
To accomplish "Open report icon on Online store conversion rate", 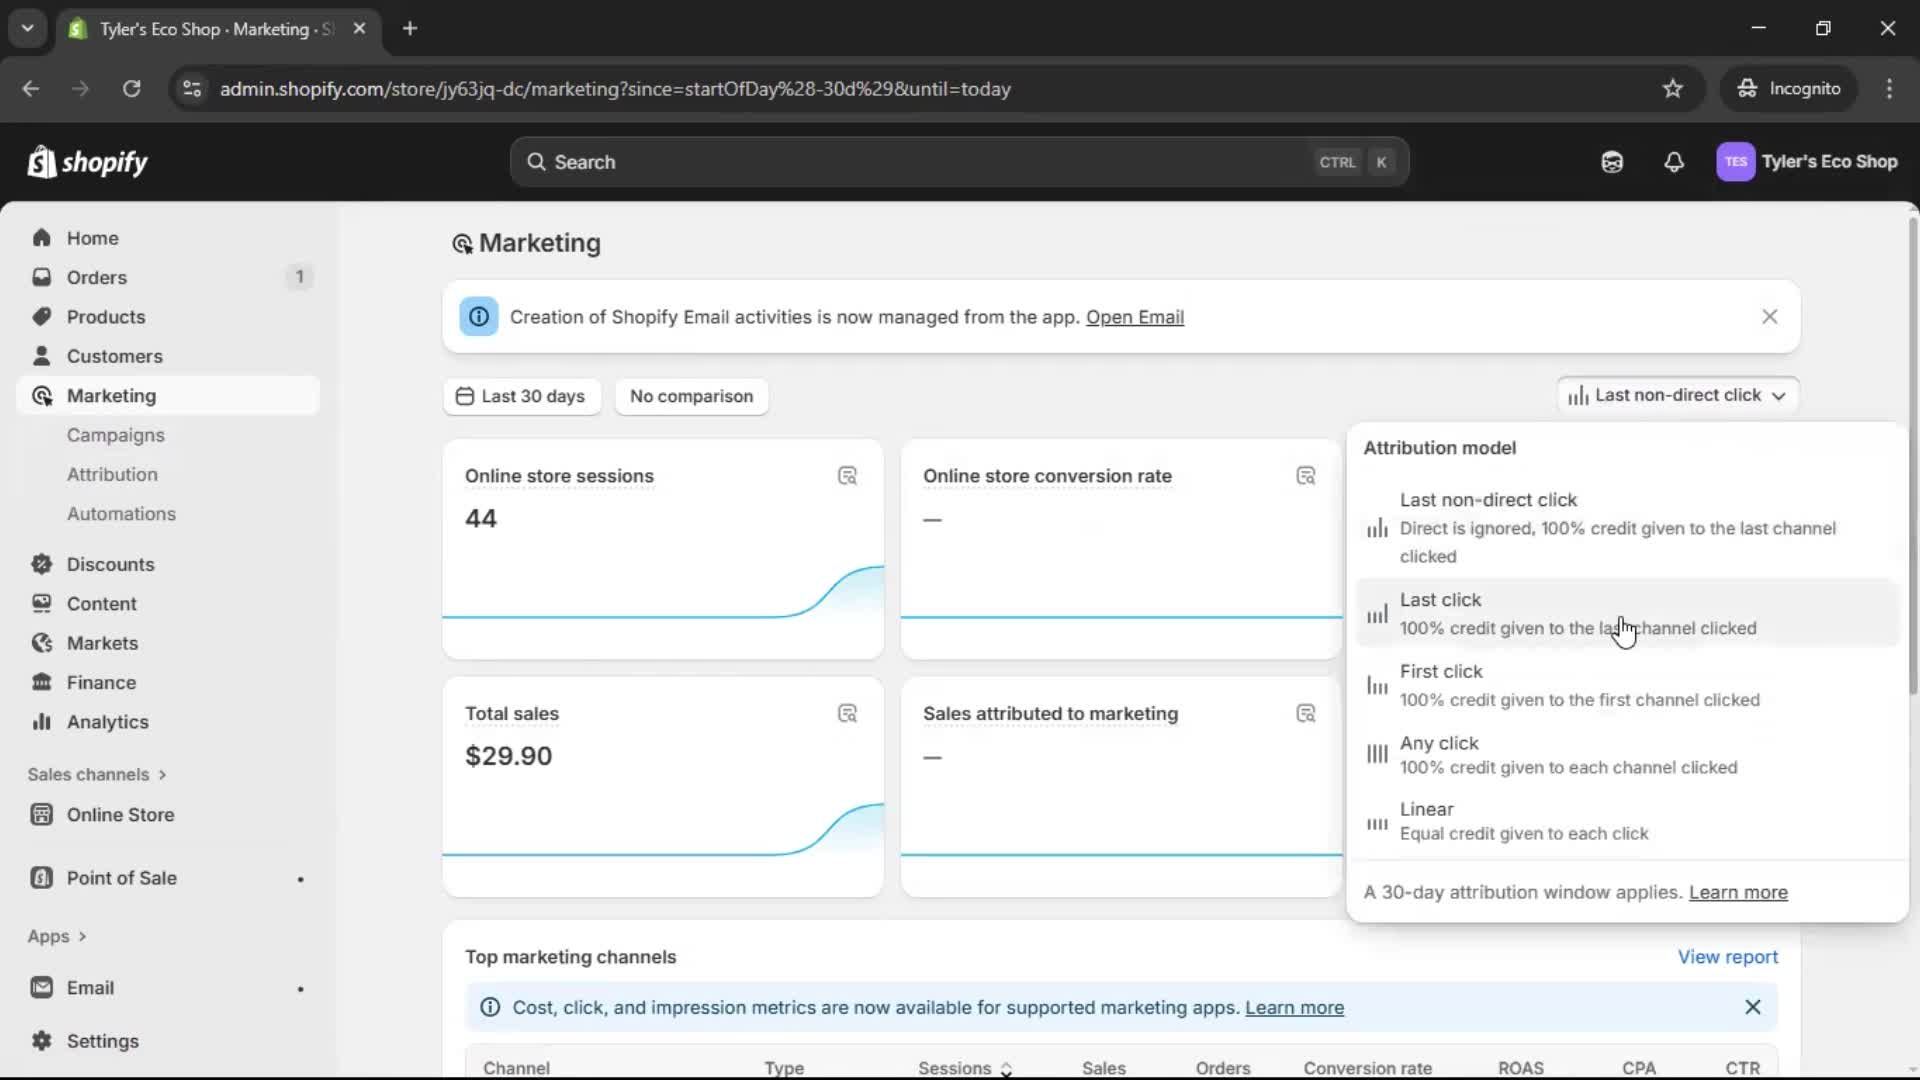I will (1305, 476).
